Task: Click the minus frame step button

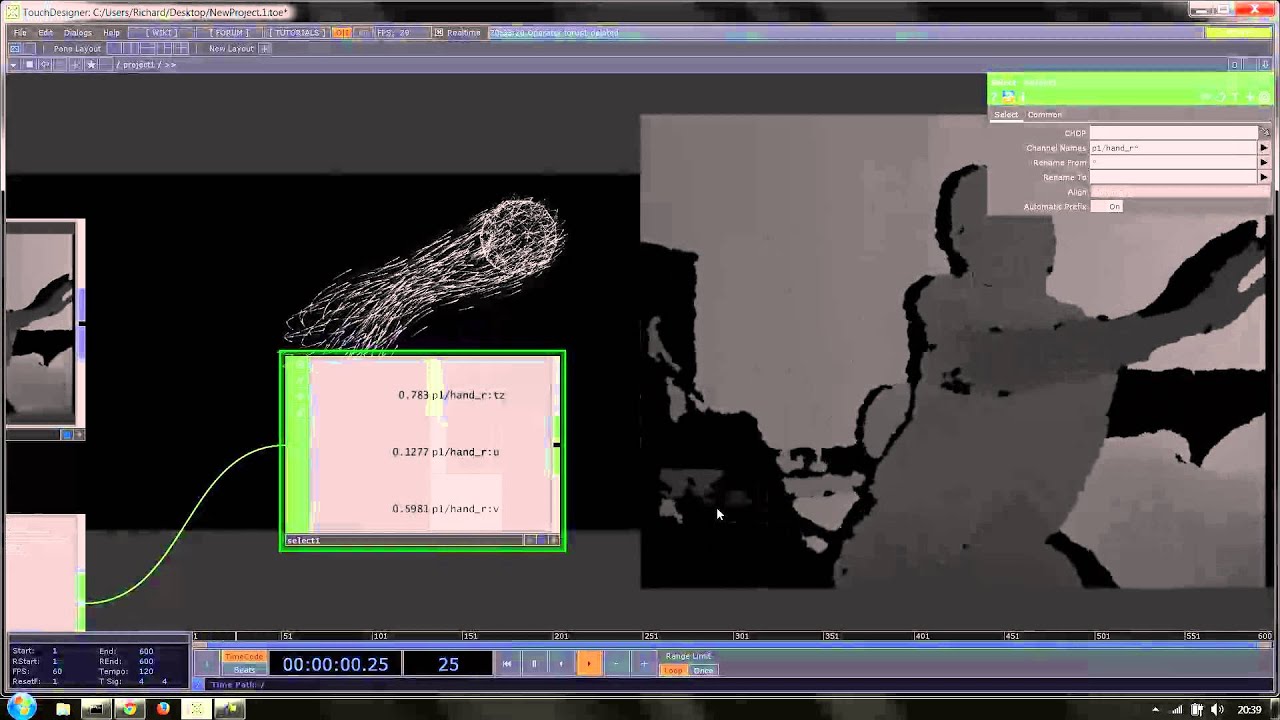Action: [616, 663]
